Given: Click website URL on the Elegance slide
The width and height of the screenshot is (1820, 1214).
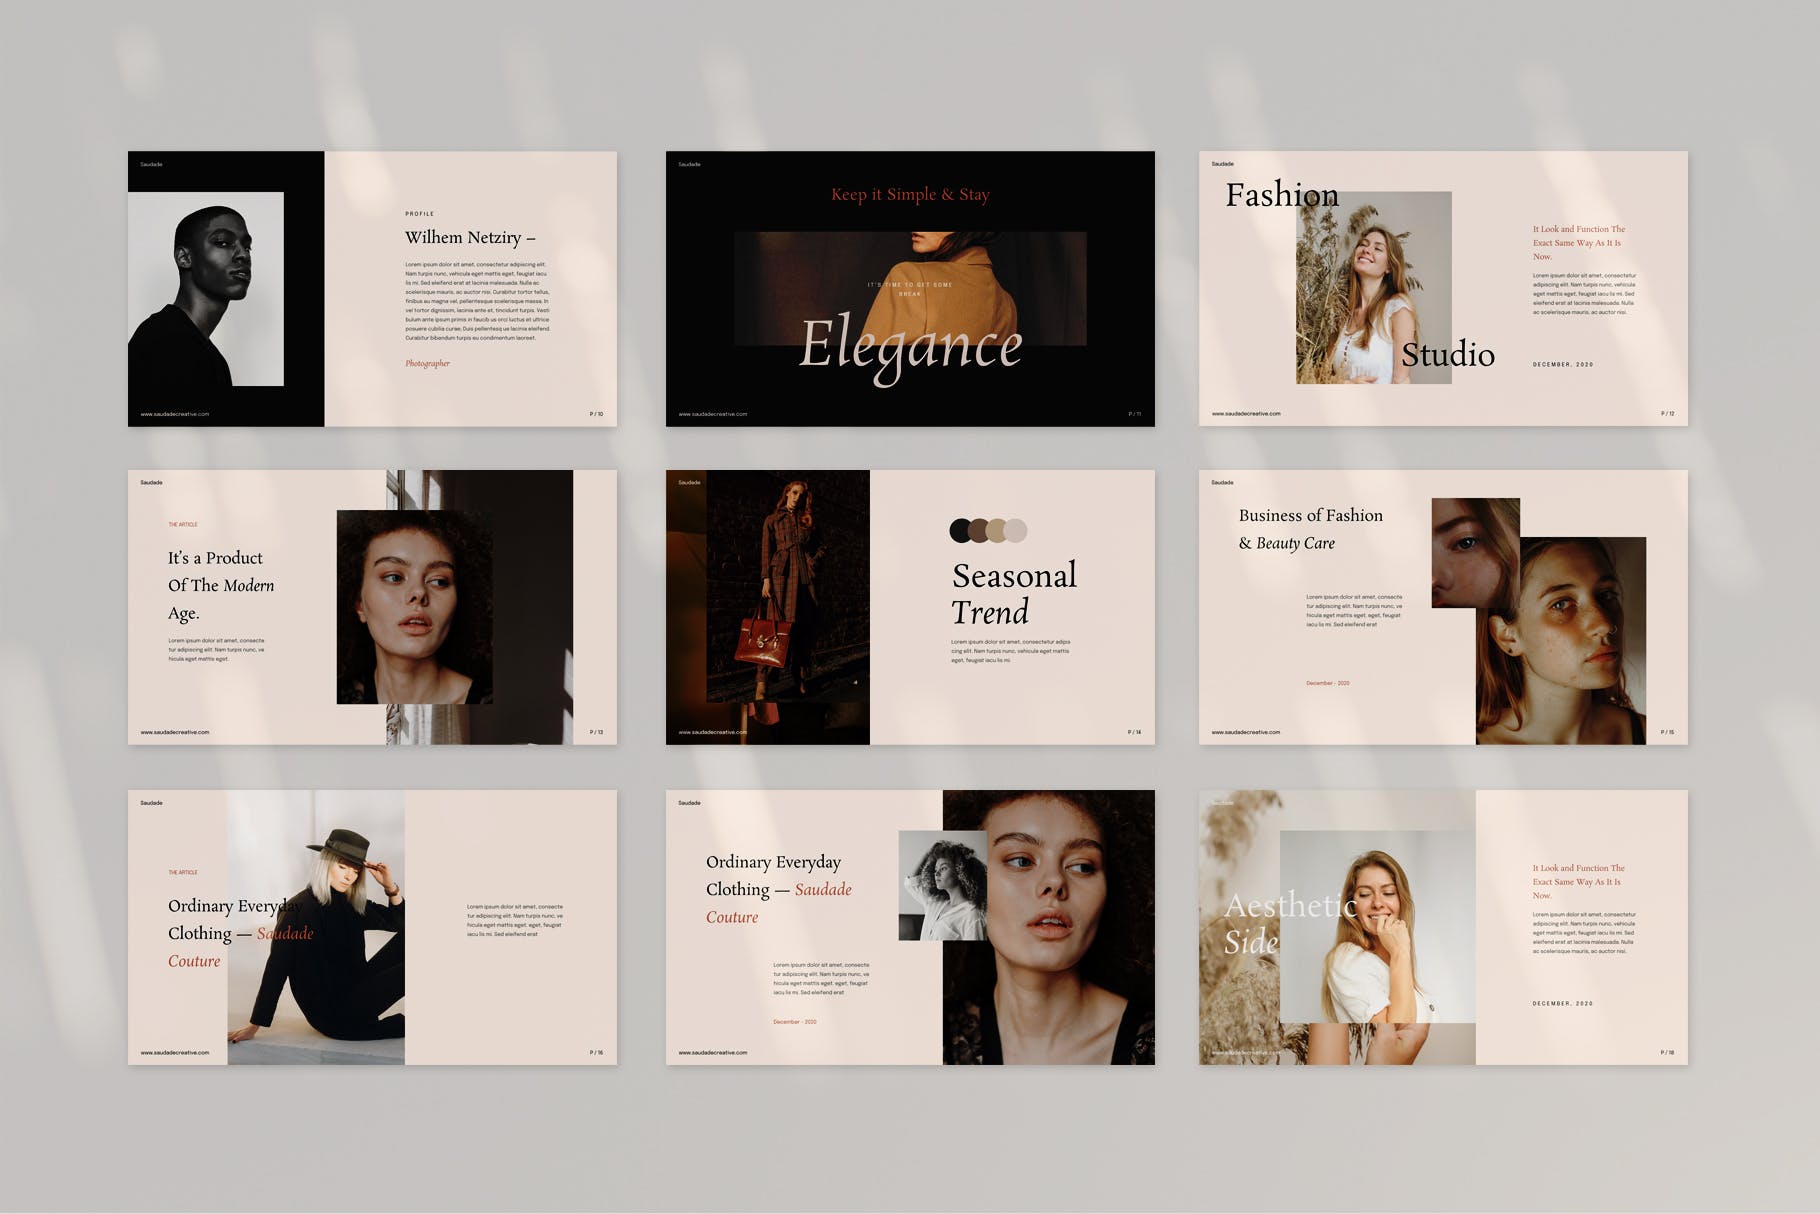Looking at the screenshot, I should [x=713, y=414].
